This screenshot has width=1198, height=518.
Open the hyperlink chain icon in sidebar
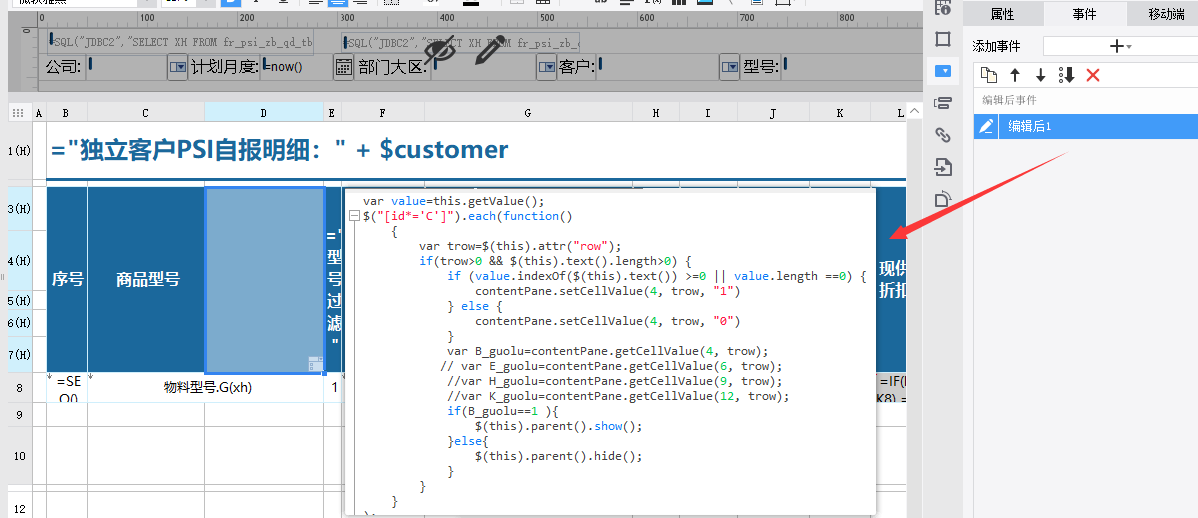click(943, 135)
